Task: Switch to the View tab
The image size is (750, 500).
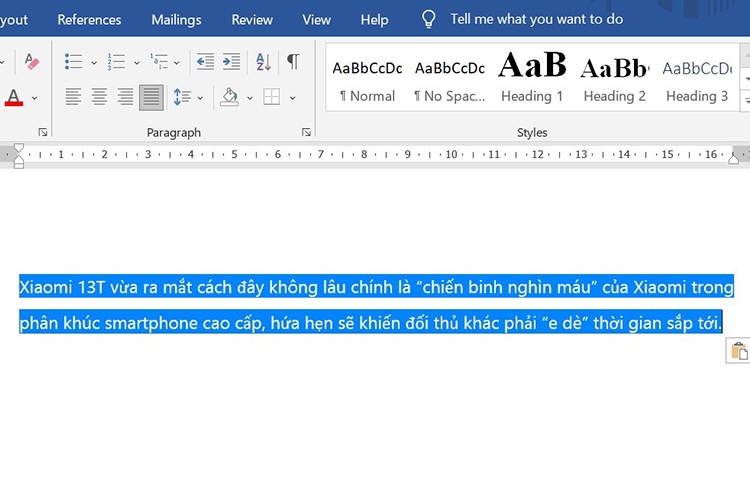Action: [317, 20]
